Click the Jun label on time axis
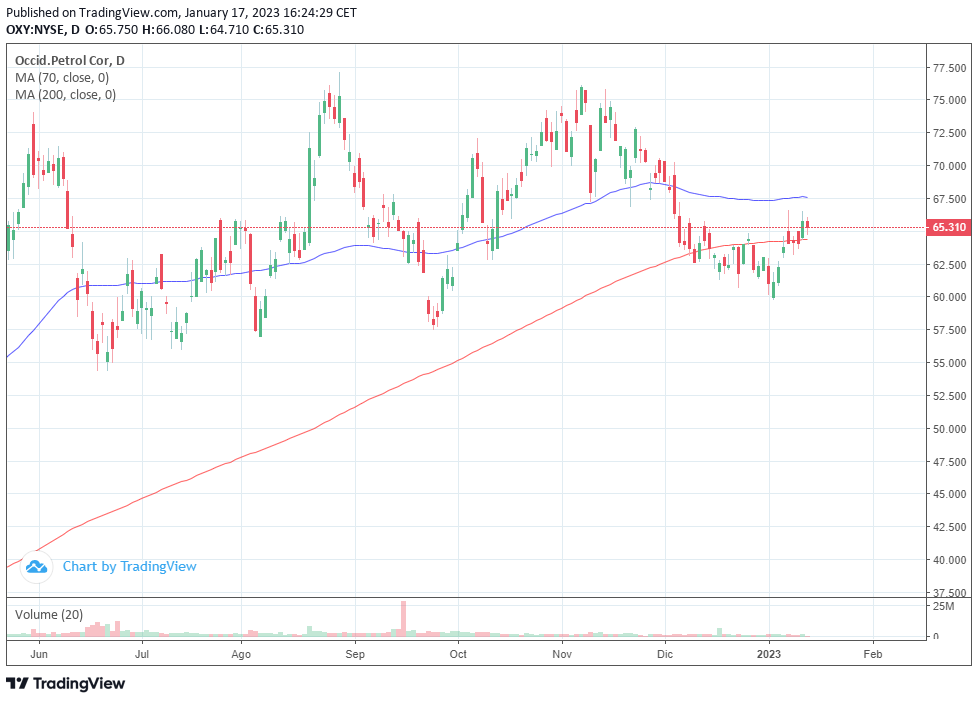 click(x=39, y=654)
